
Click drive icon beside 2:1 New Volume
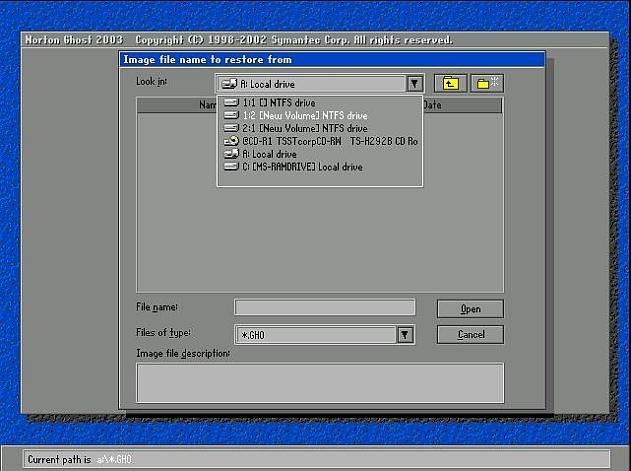[x=231, y=128]
